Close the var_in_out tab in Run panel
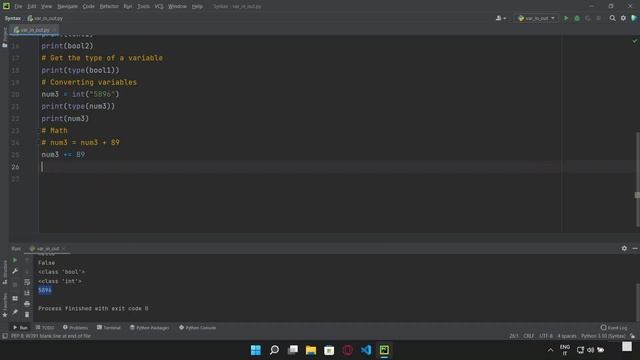 click(x=64, y=249)
